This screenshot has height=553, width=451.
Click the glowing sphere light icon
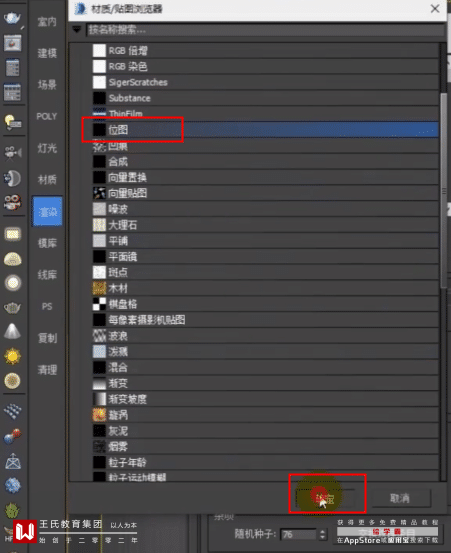[12, 283]
